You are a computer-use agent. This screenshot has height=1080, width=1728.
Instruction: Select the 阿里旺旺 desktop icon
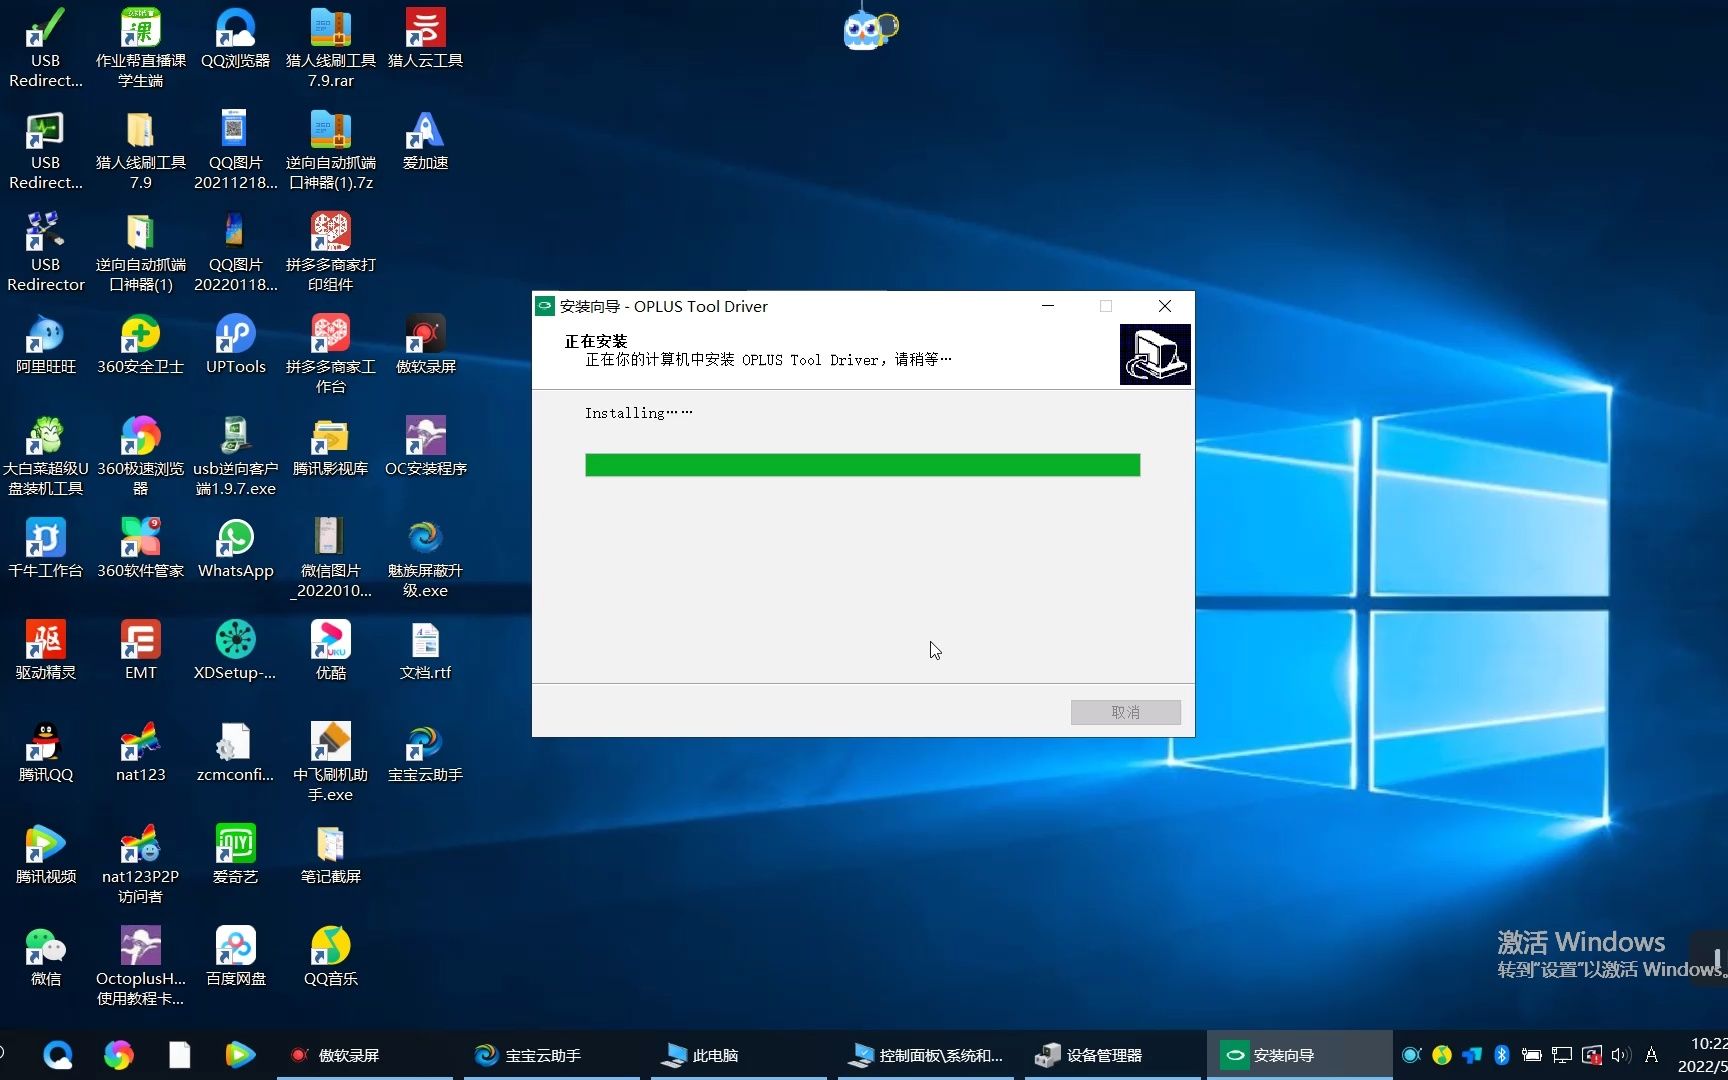[x=46, y=345]
